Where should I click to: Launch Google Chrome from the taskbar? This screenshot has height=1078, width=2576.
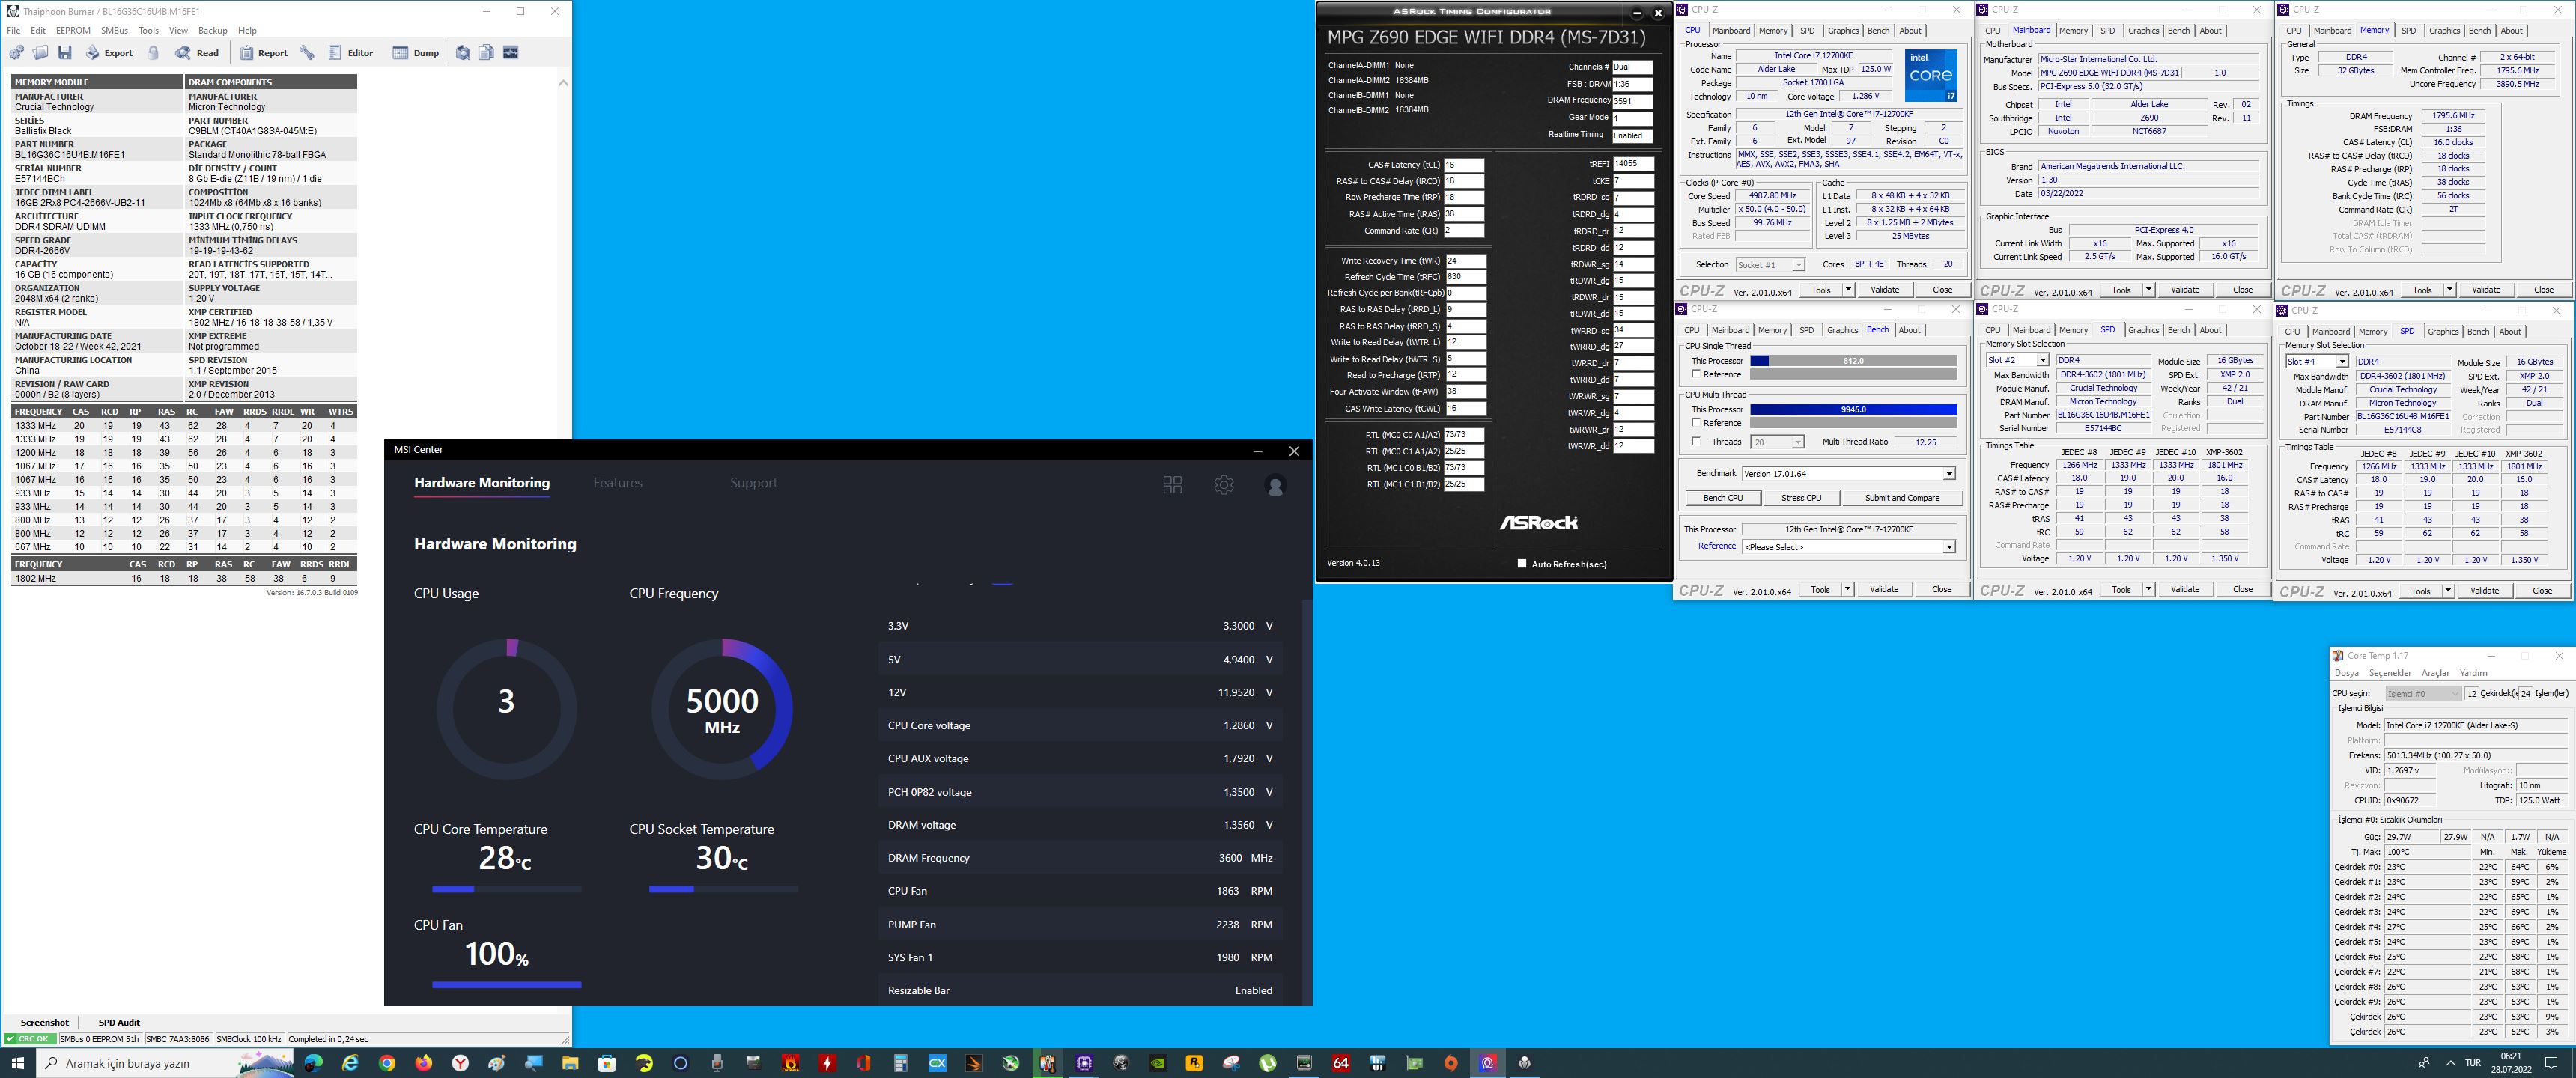pyautogui.click(x=387, y=1063)
